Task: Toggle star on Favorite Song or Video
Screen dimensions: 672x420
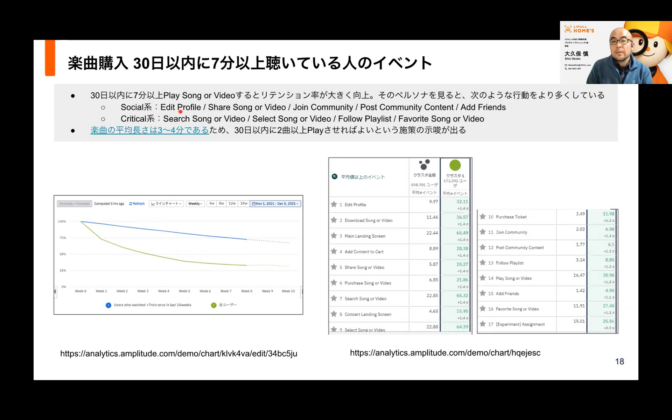Action: coord(480,310)
